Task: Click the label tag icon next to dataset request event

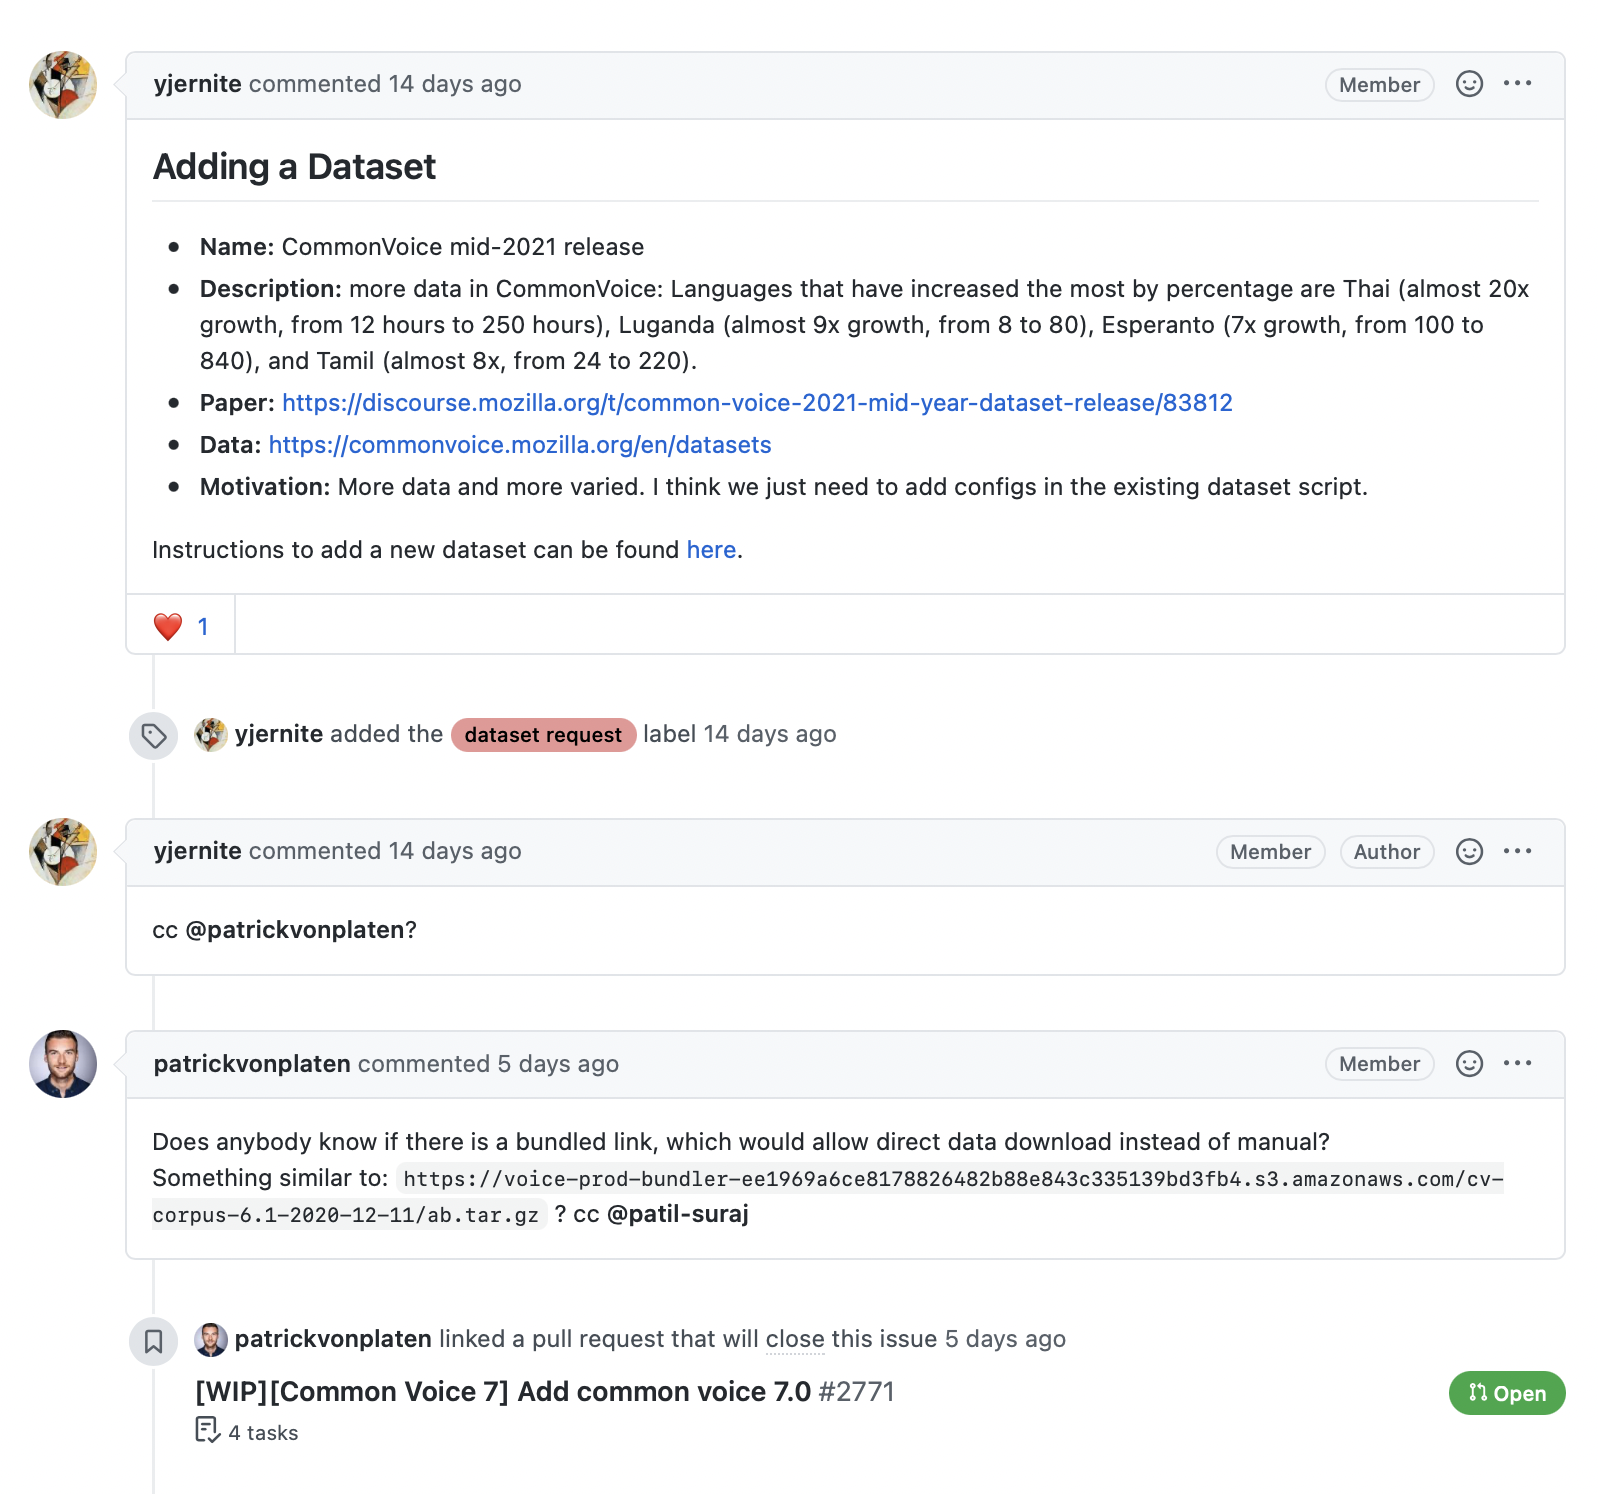Action: click(x=152, y=734)
